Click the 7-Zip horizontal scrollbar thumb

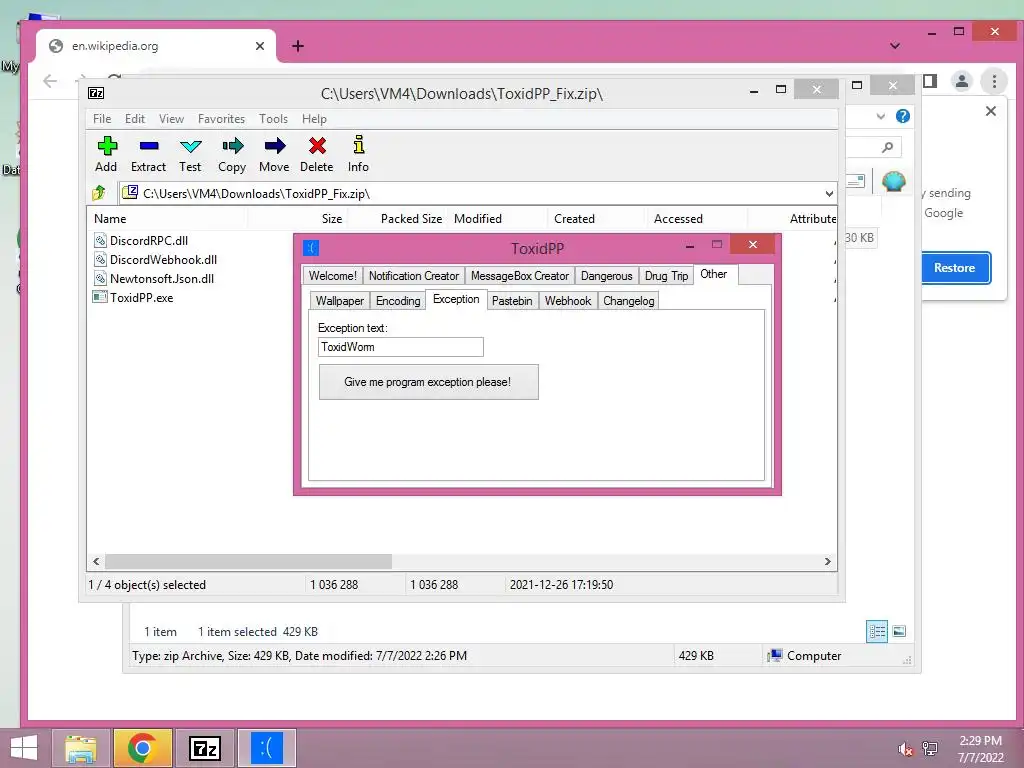coord(248,561)
